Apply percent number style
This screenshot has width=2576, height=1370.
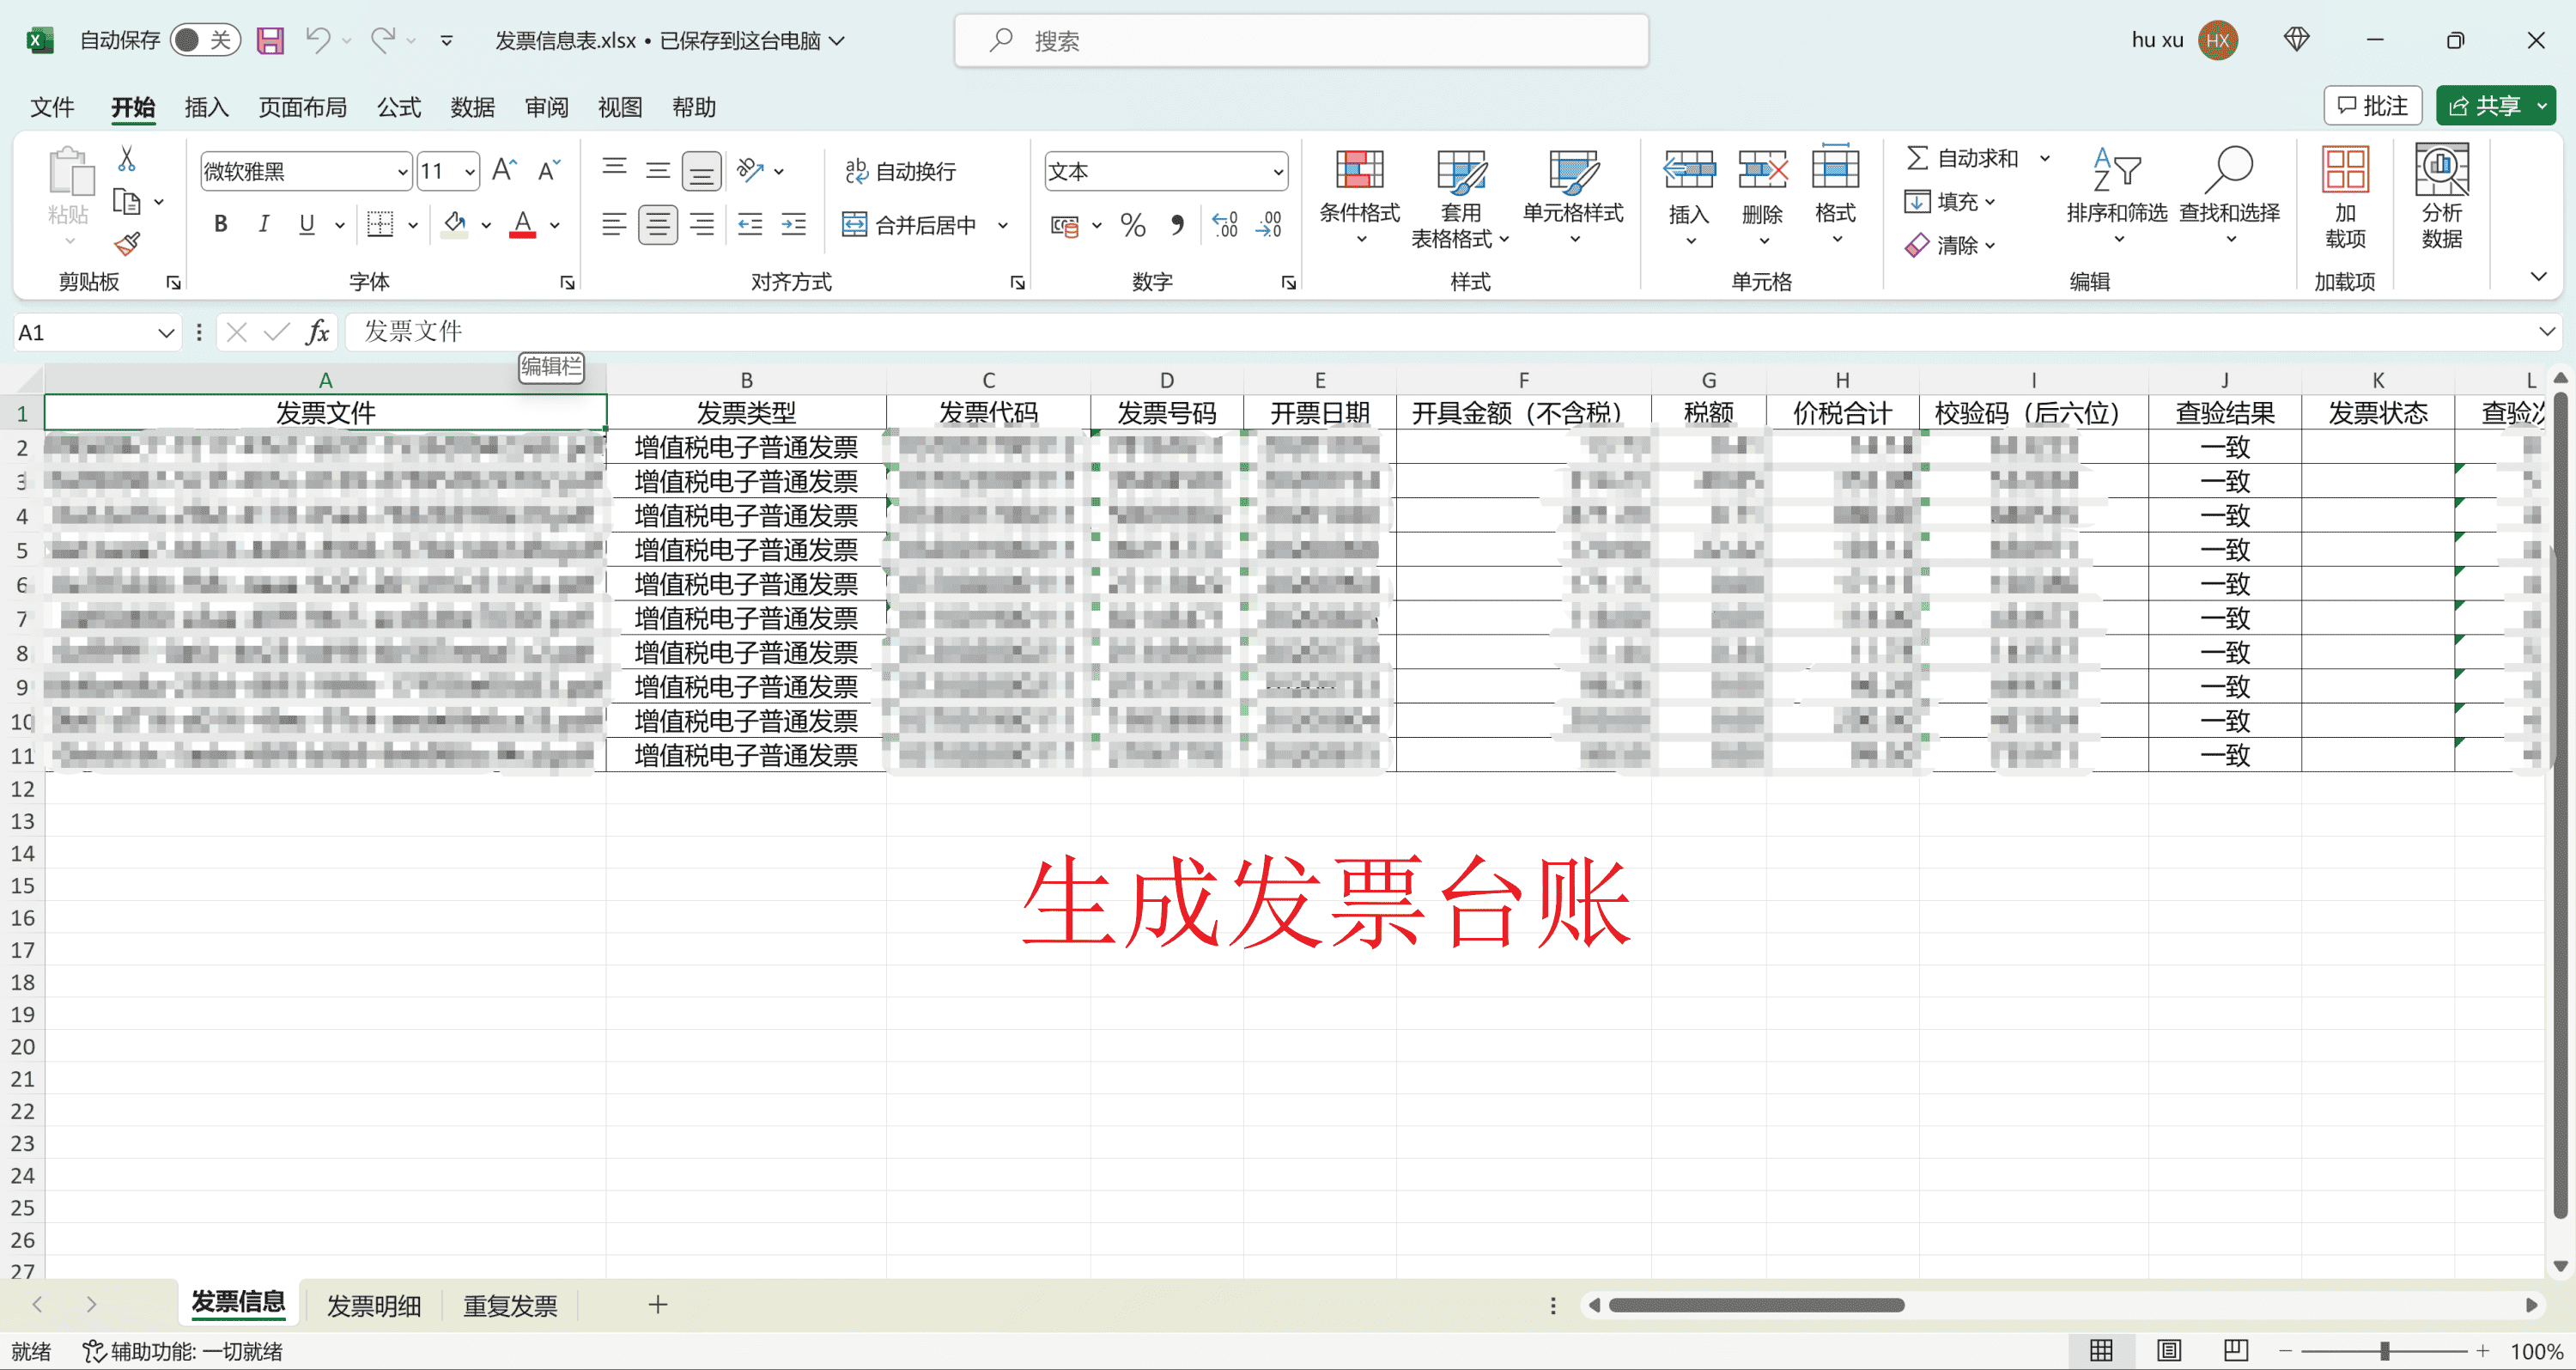(x=1133, y=225)
